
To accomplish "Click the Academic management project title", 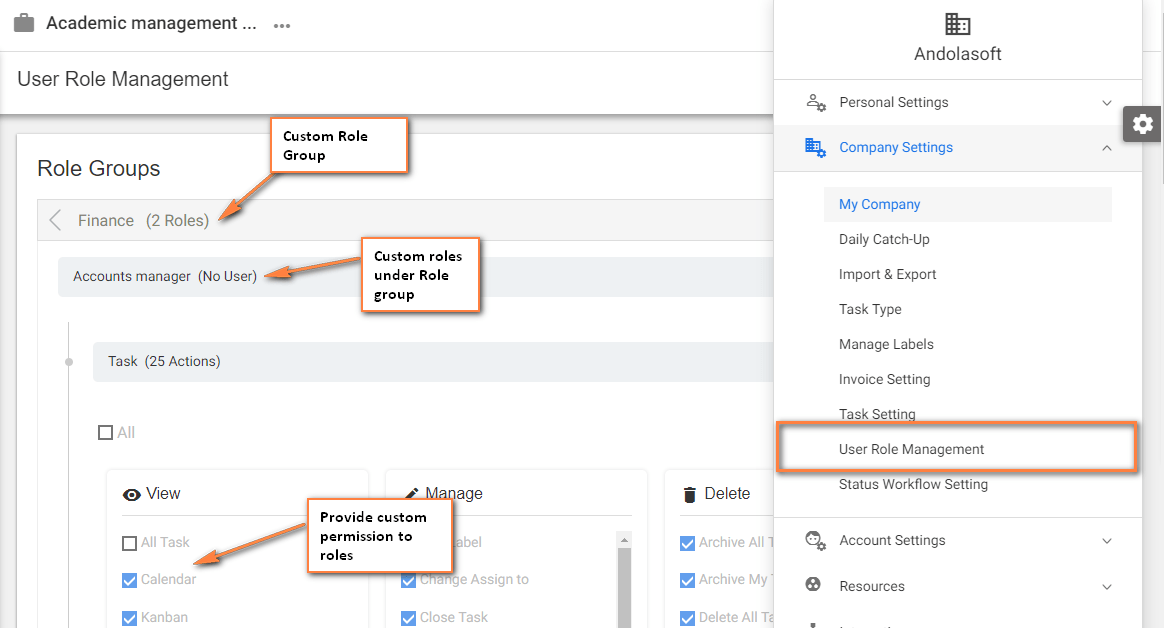I will coord(151,23).
